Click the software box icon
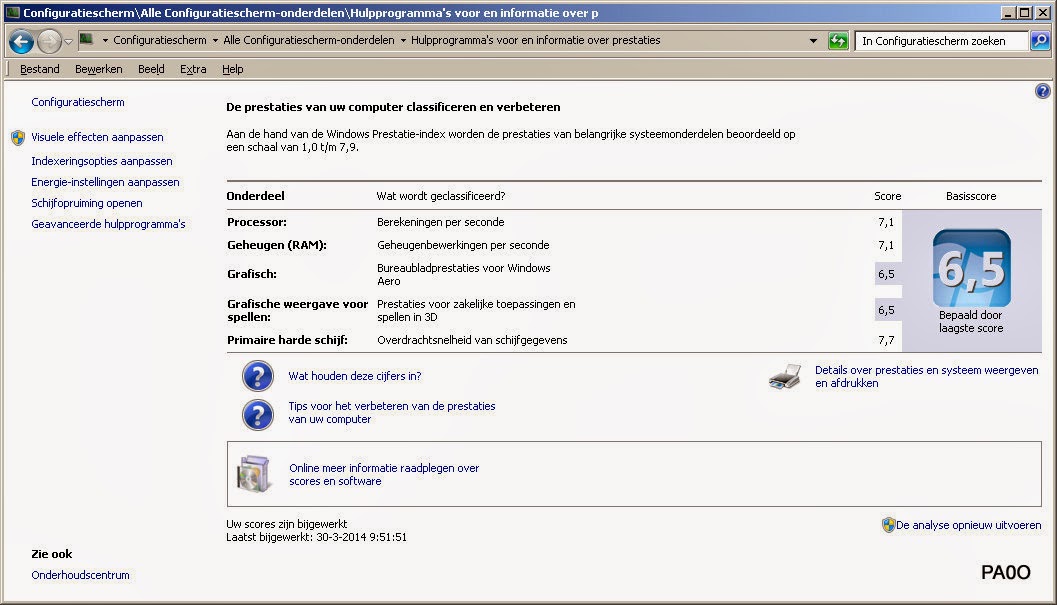 coord(254,473)
